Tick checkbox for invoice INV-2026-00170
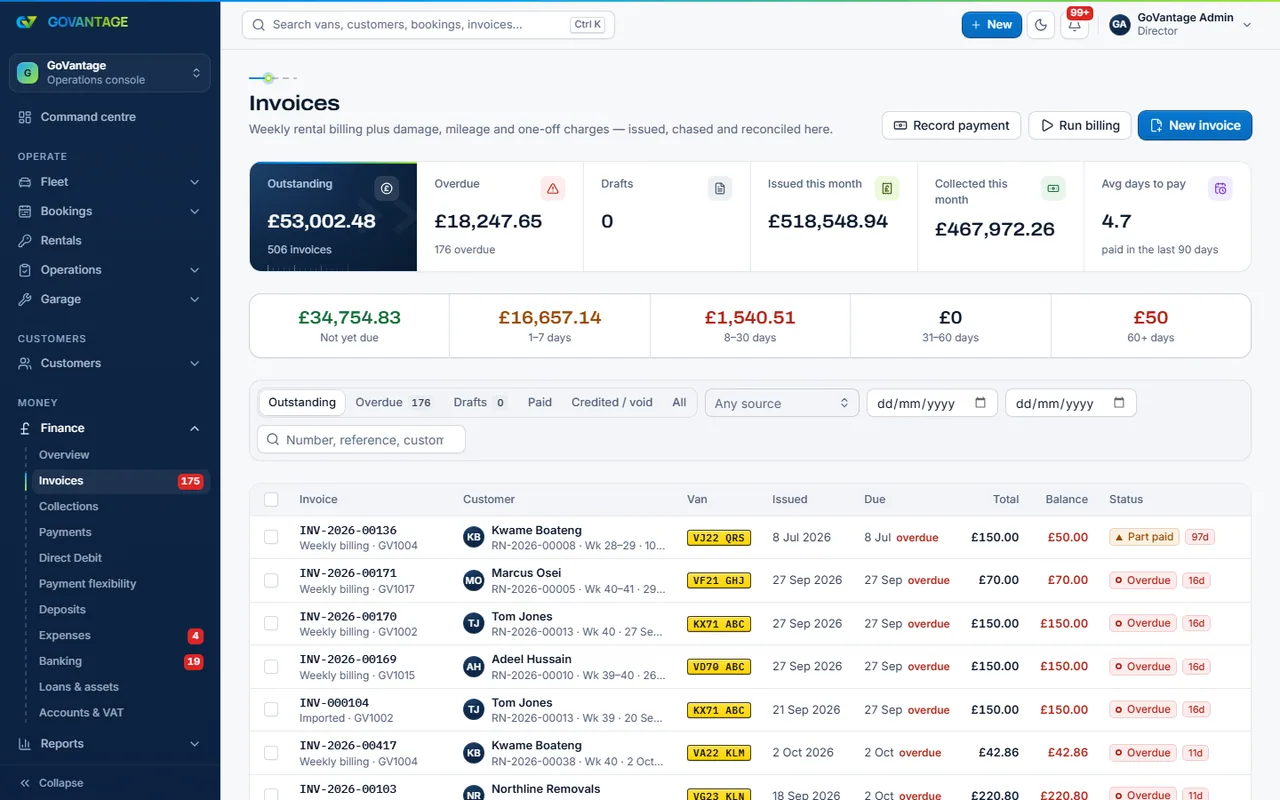 (x=271, y=623)
